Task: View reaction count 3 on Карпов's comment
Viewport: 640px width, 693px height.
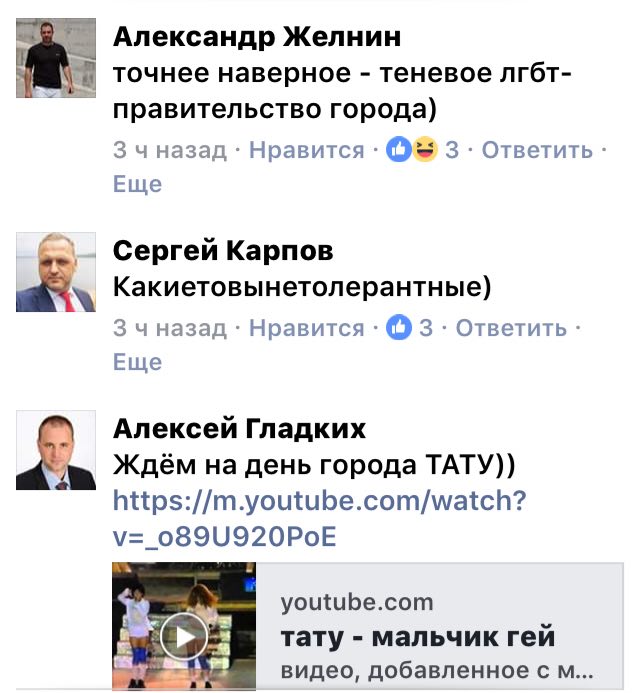Action: point(426,328)
